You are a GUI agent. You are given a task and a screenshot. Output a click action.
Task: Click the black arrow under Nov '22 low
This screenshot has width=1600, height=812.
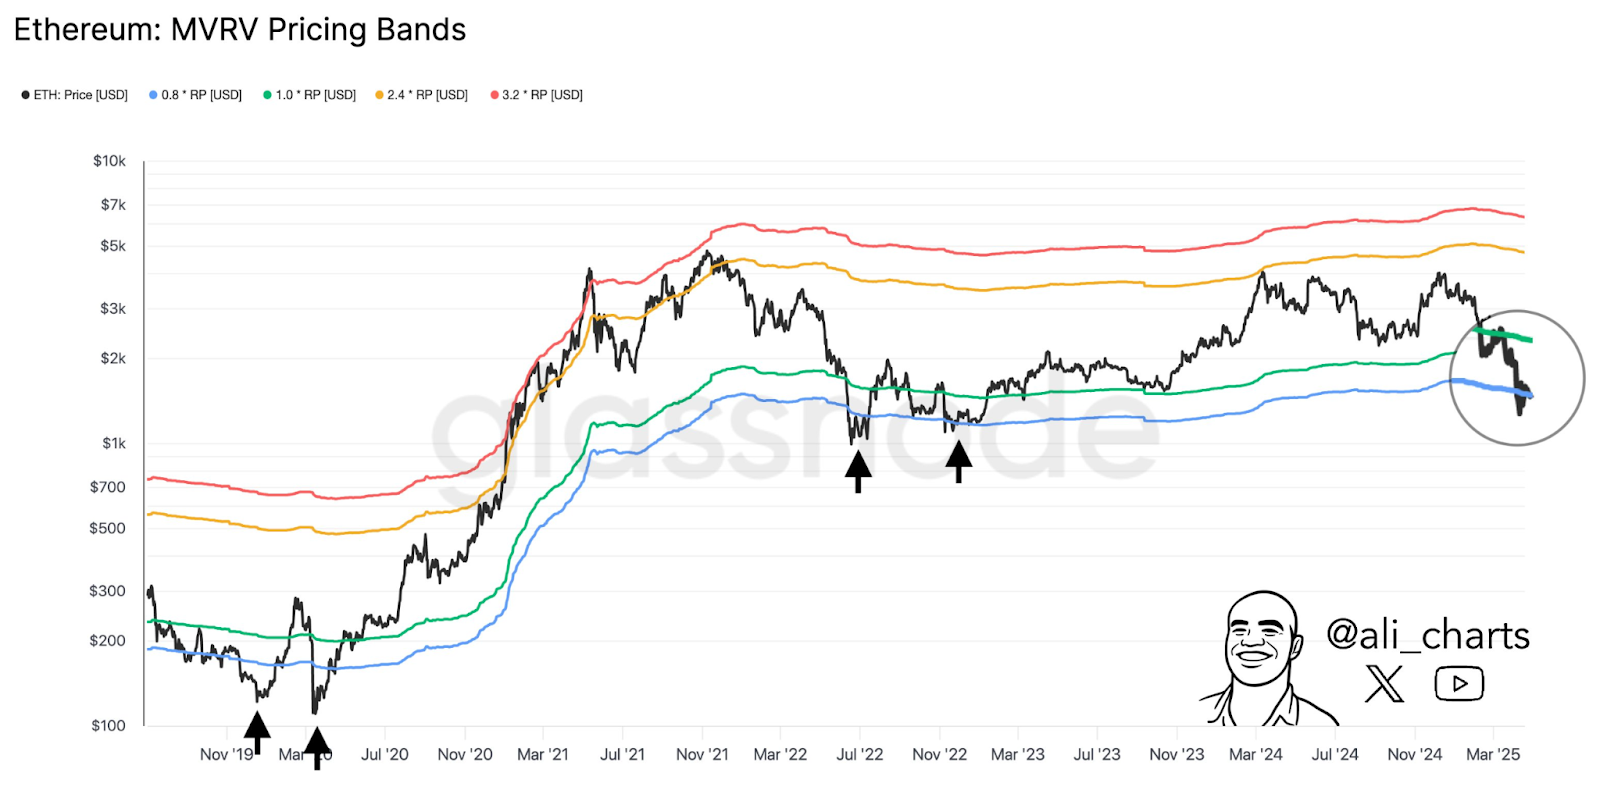(x=958, y=462)
